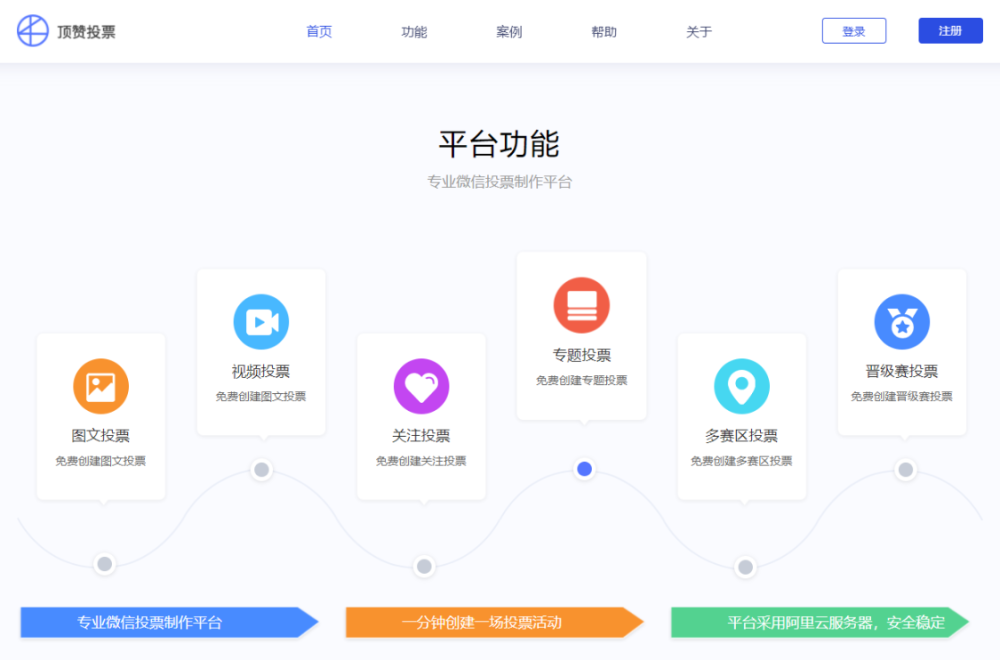Screen dimensions: 1000x660
Task: Select the timeline dot below 图文投票
Action: click(105, 564)
